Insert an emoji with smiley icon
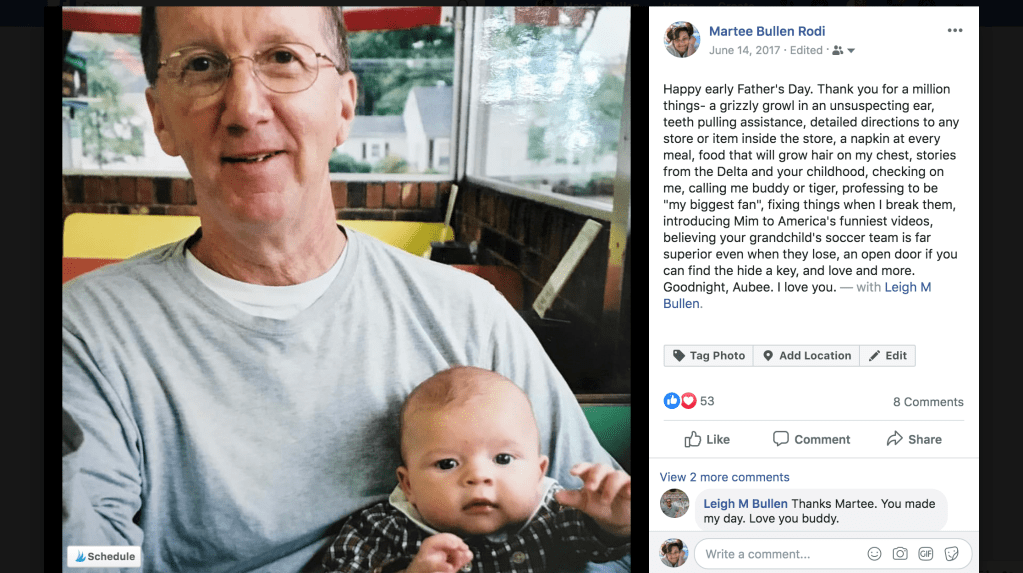This screenshot has height=573, width=1023. point(874,554)
